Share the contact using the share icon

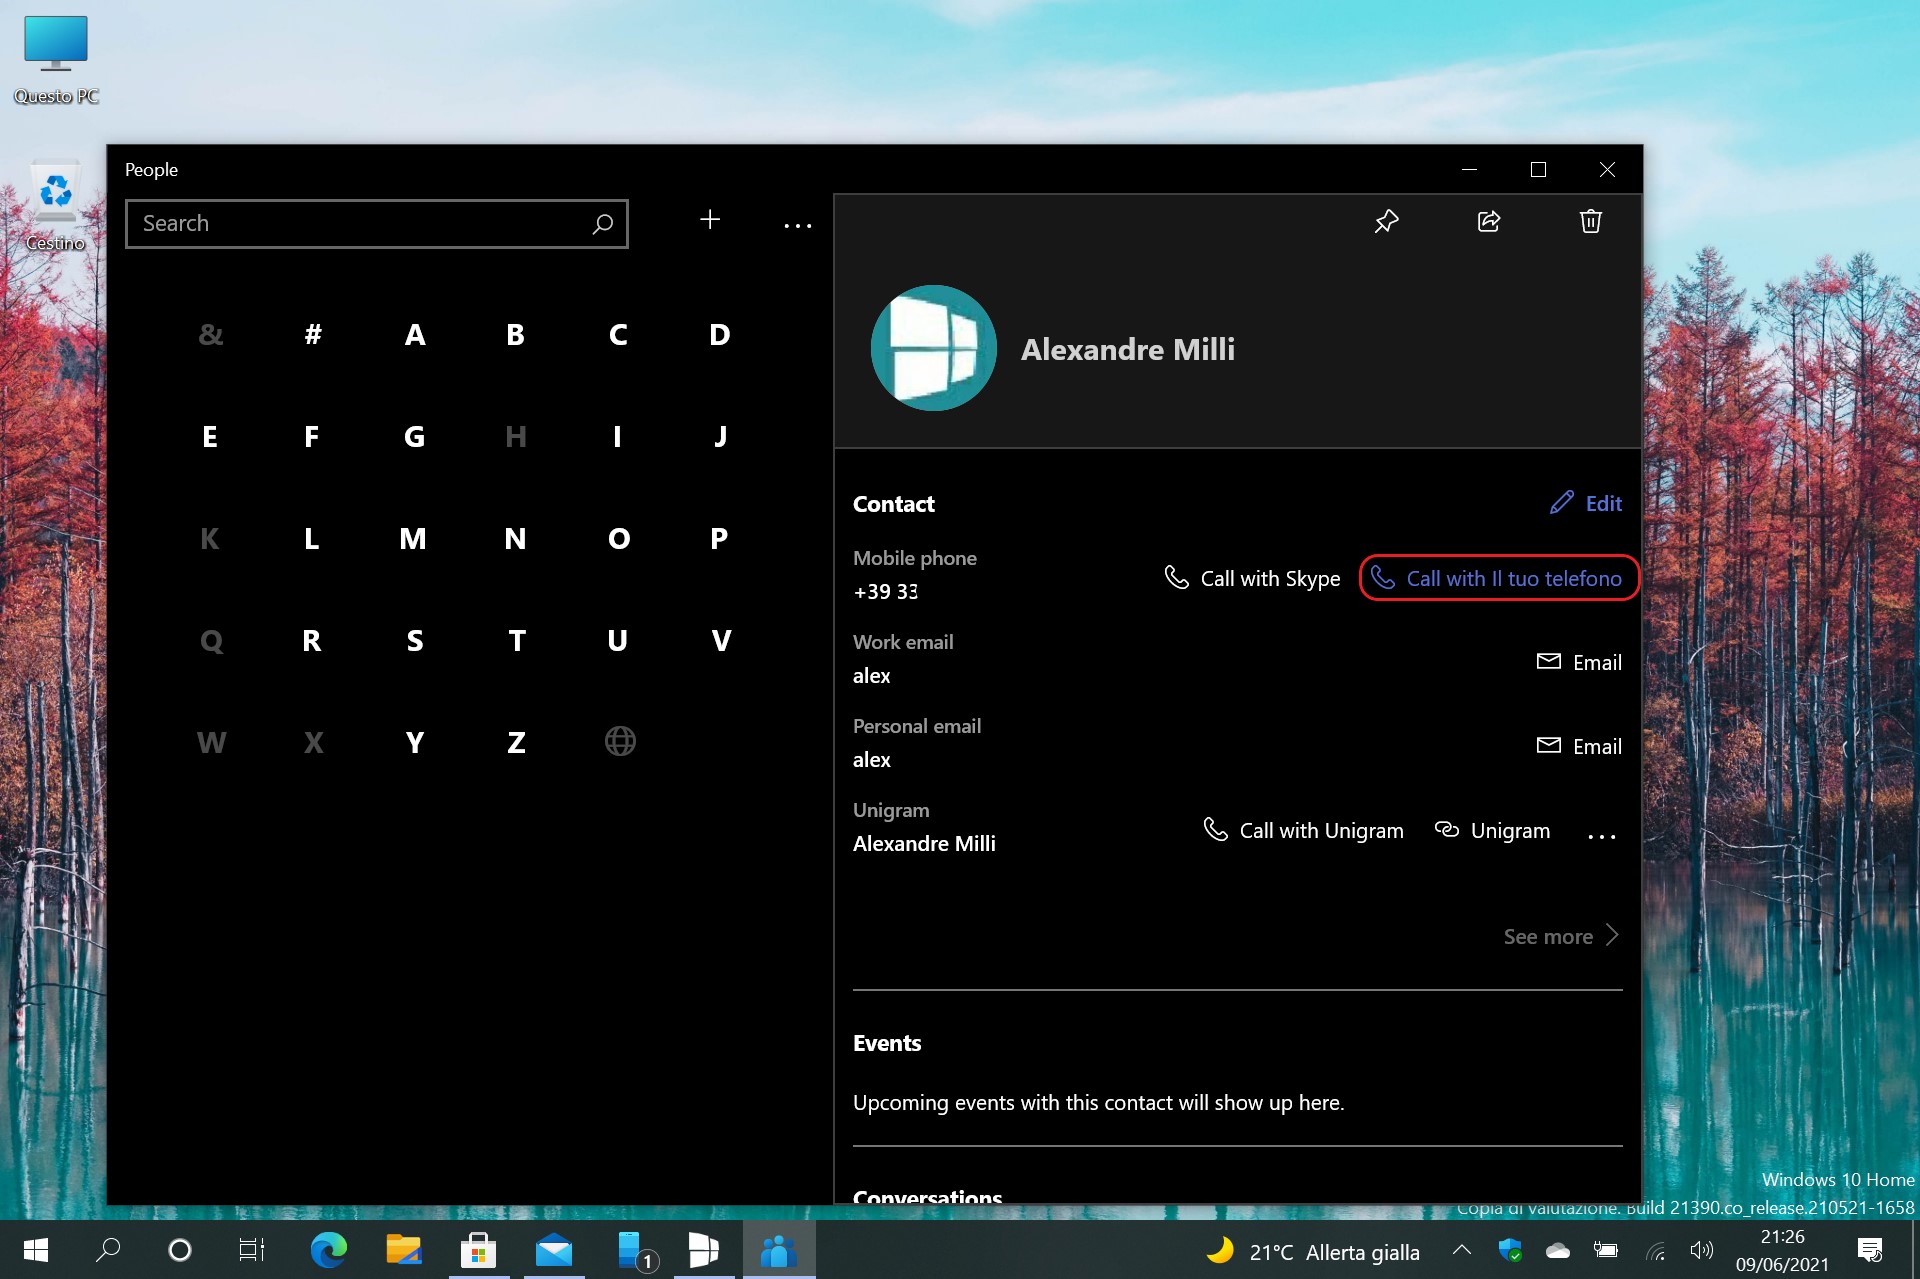1489,221
